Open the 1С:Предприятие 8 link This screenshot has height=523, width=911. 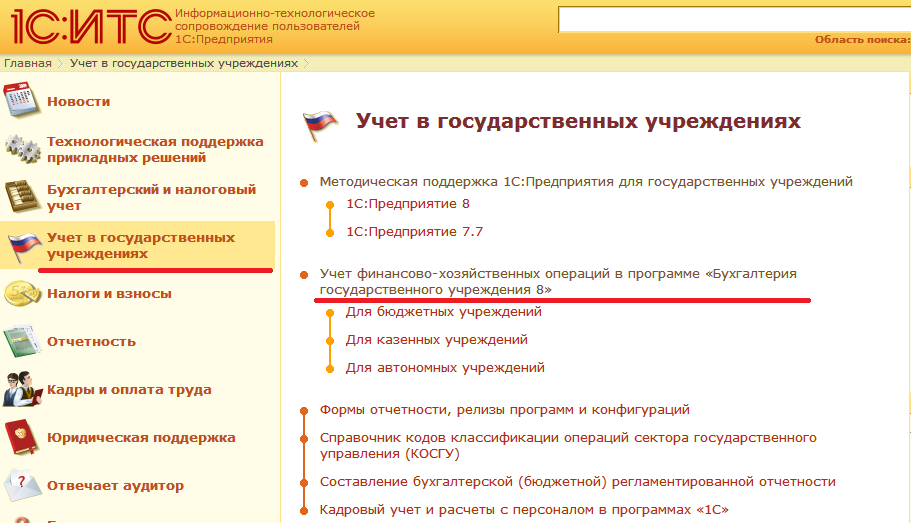pyautogui.click(x=408, y=204)
